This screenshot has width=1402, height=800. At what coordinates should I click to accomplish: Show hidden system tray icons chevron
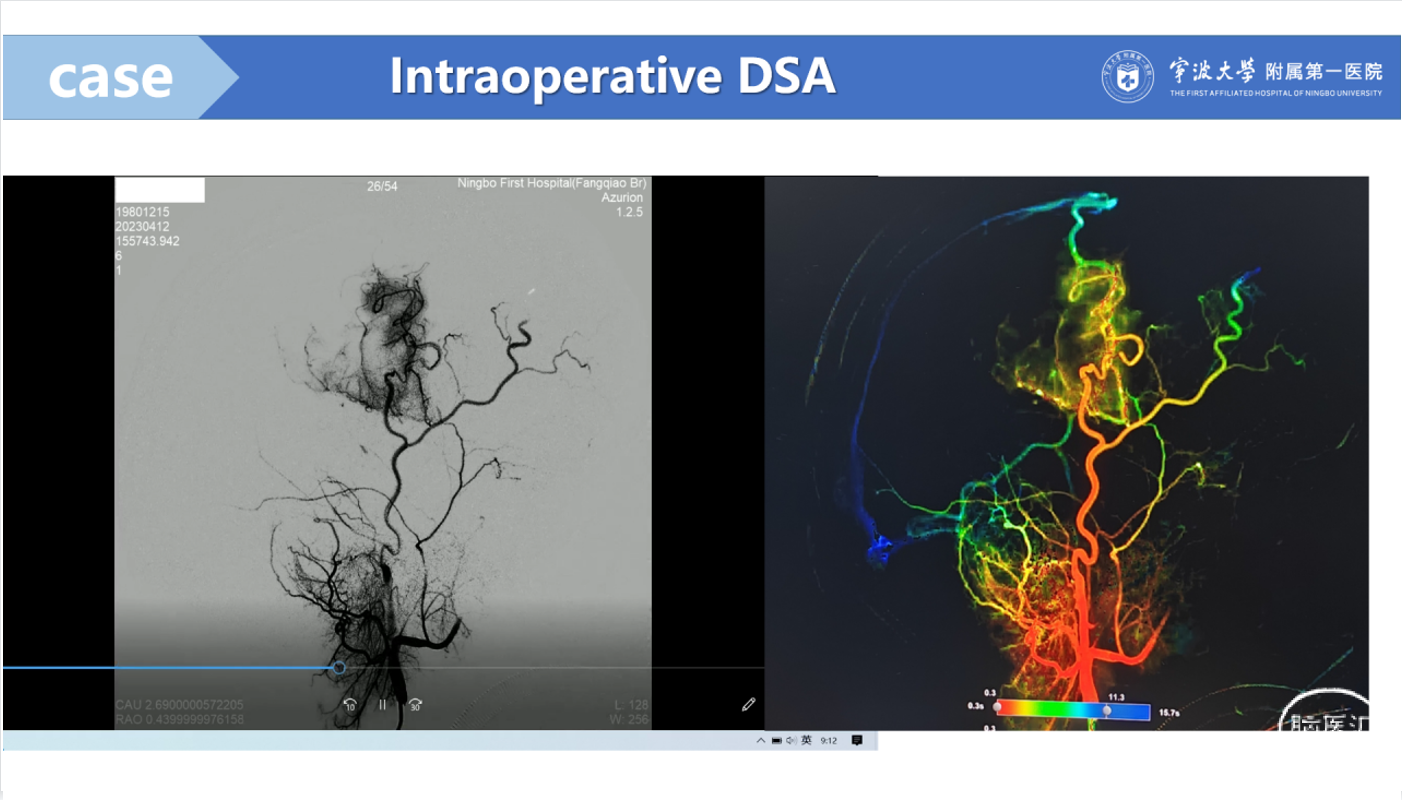pyautogui.click(x=761, y=741)
